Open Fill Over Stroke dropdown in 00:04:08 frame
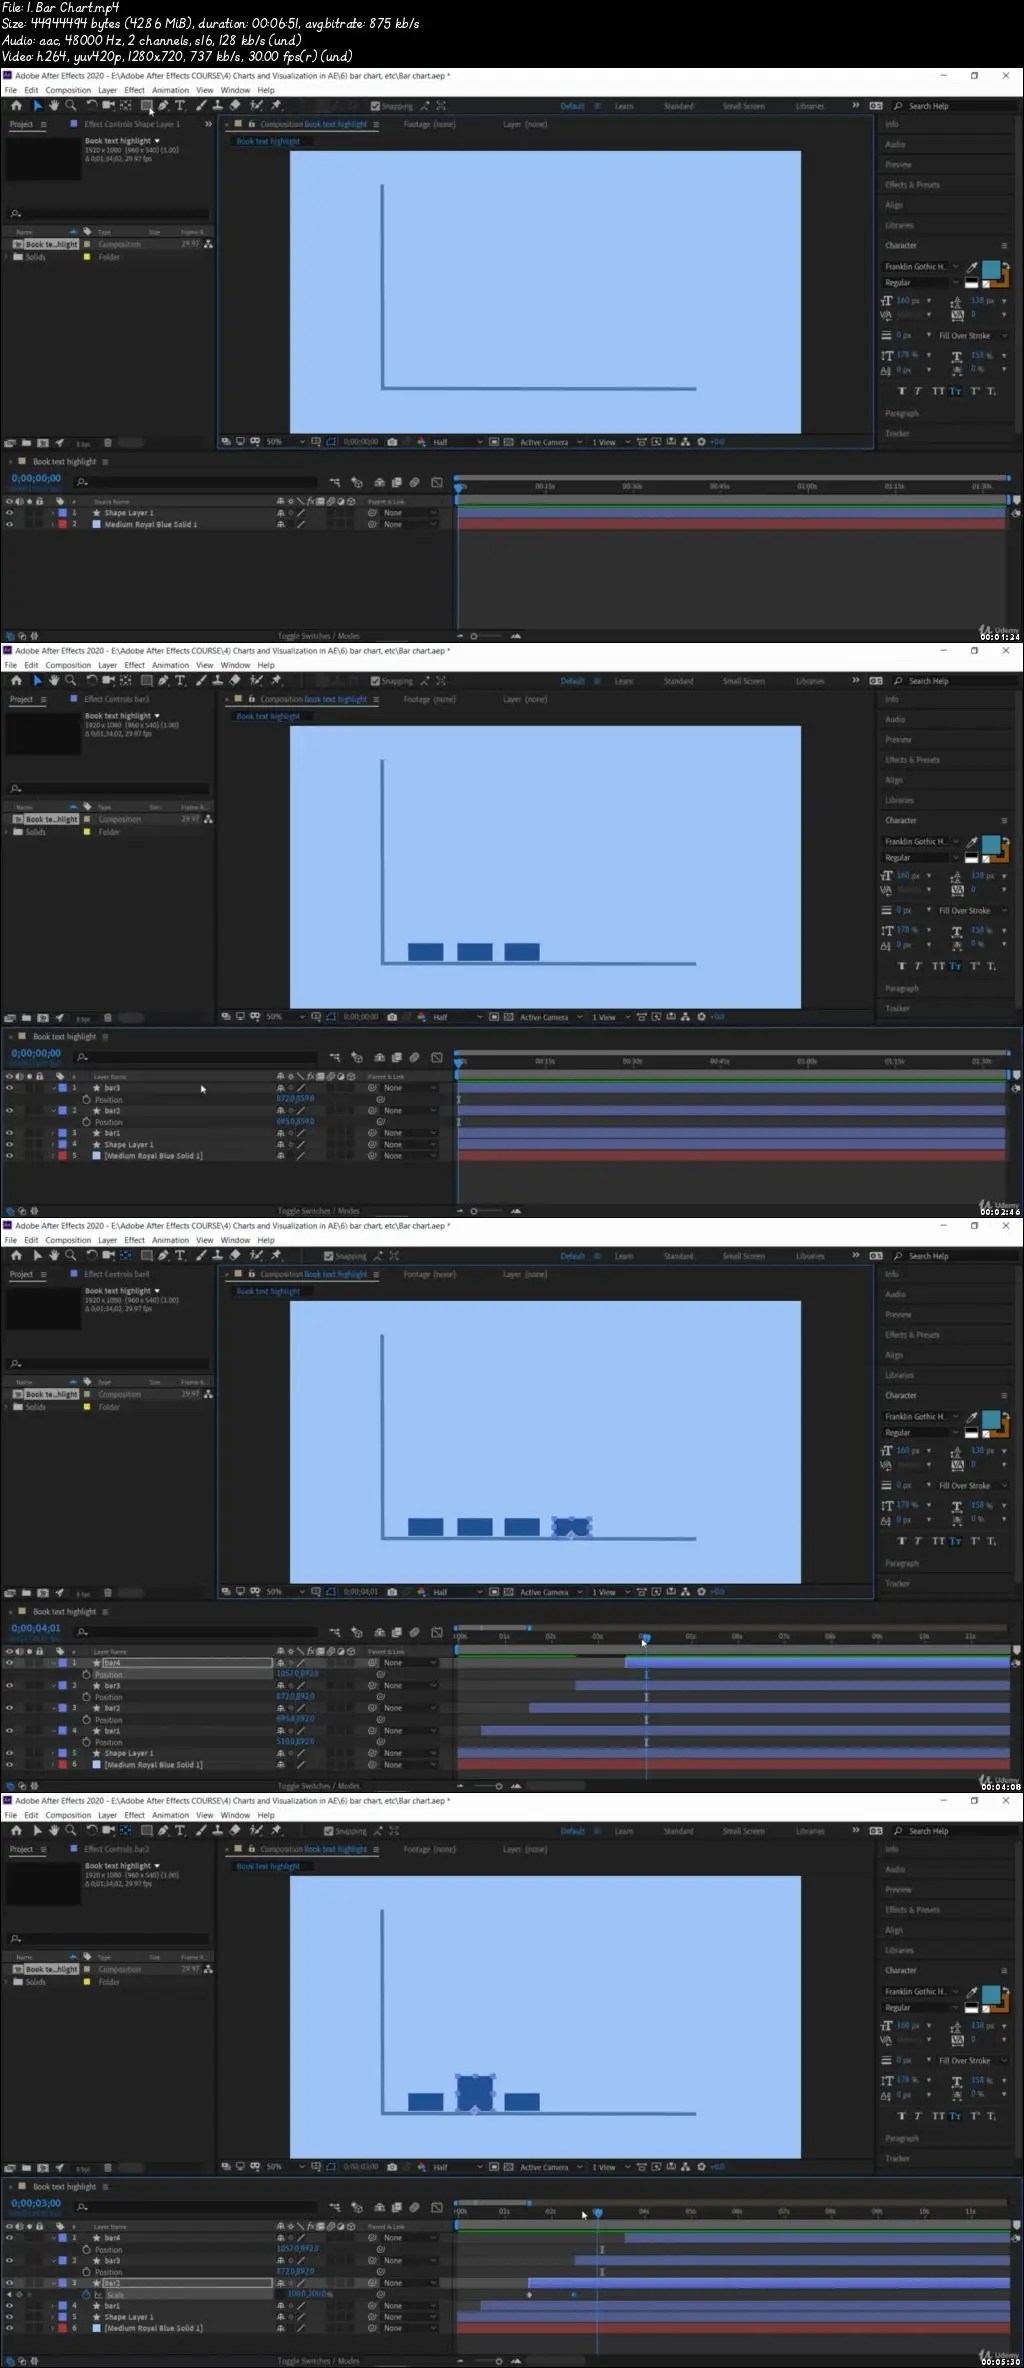This screenshot has width=1024, height=2368. (972, 1486)
